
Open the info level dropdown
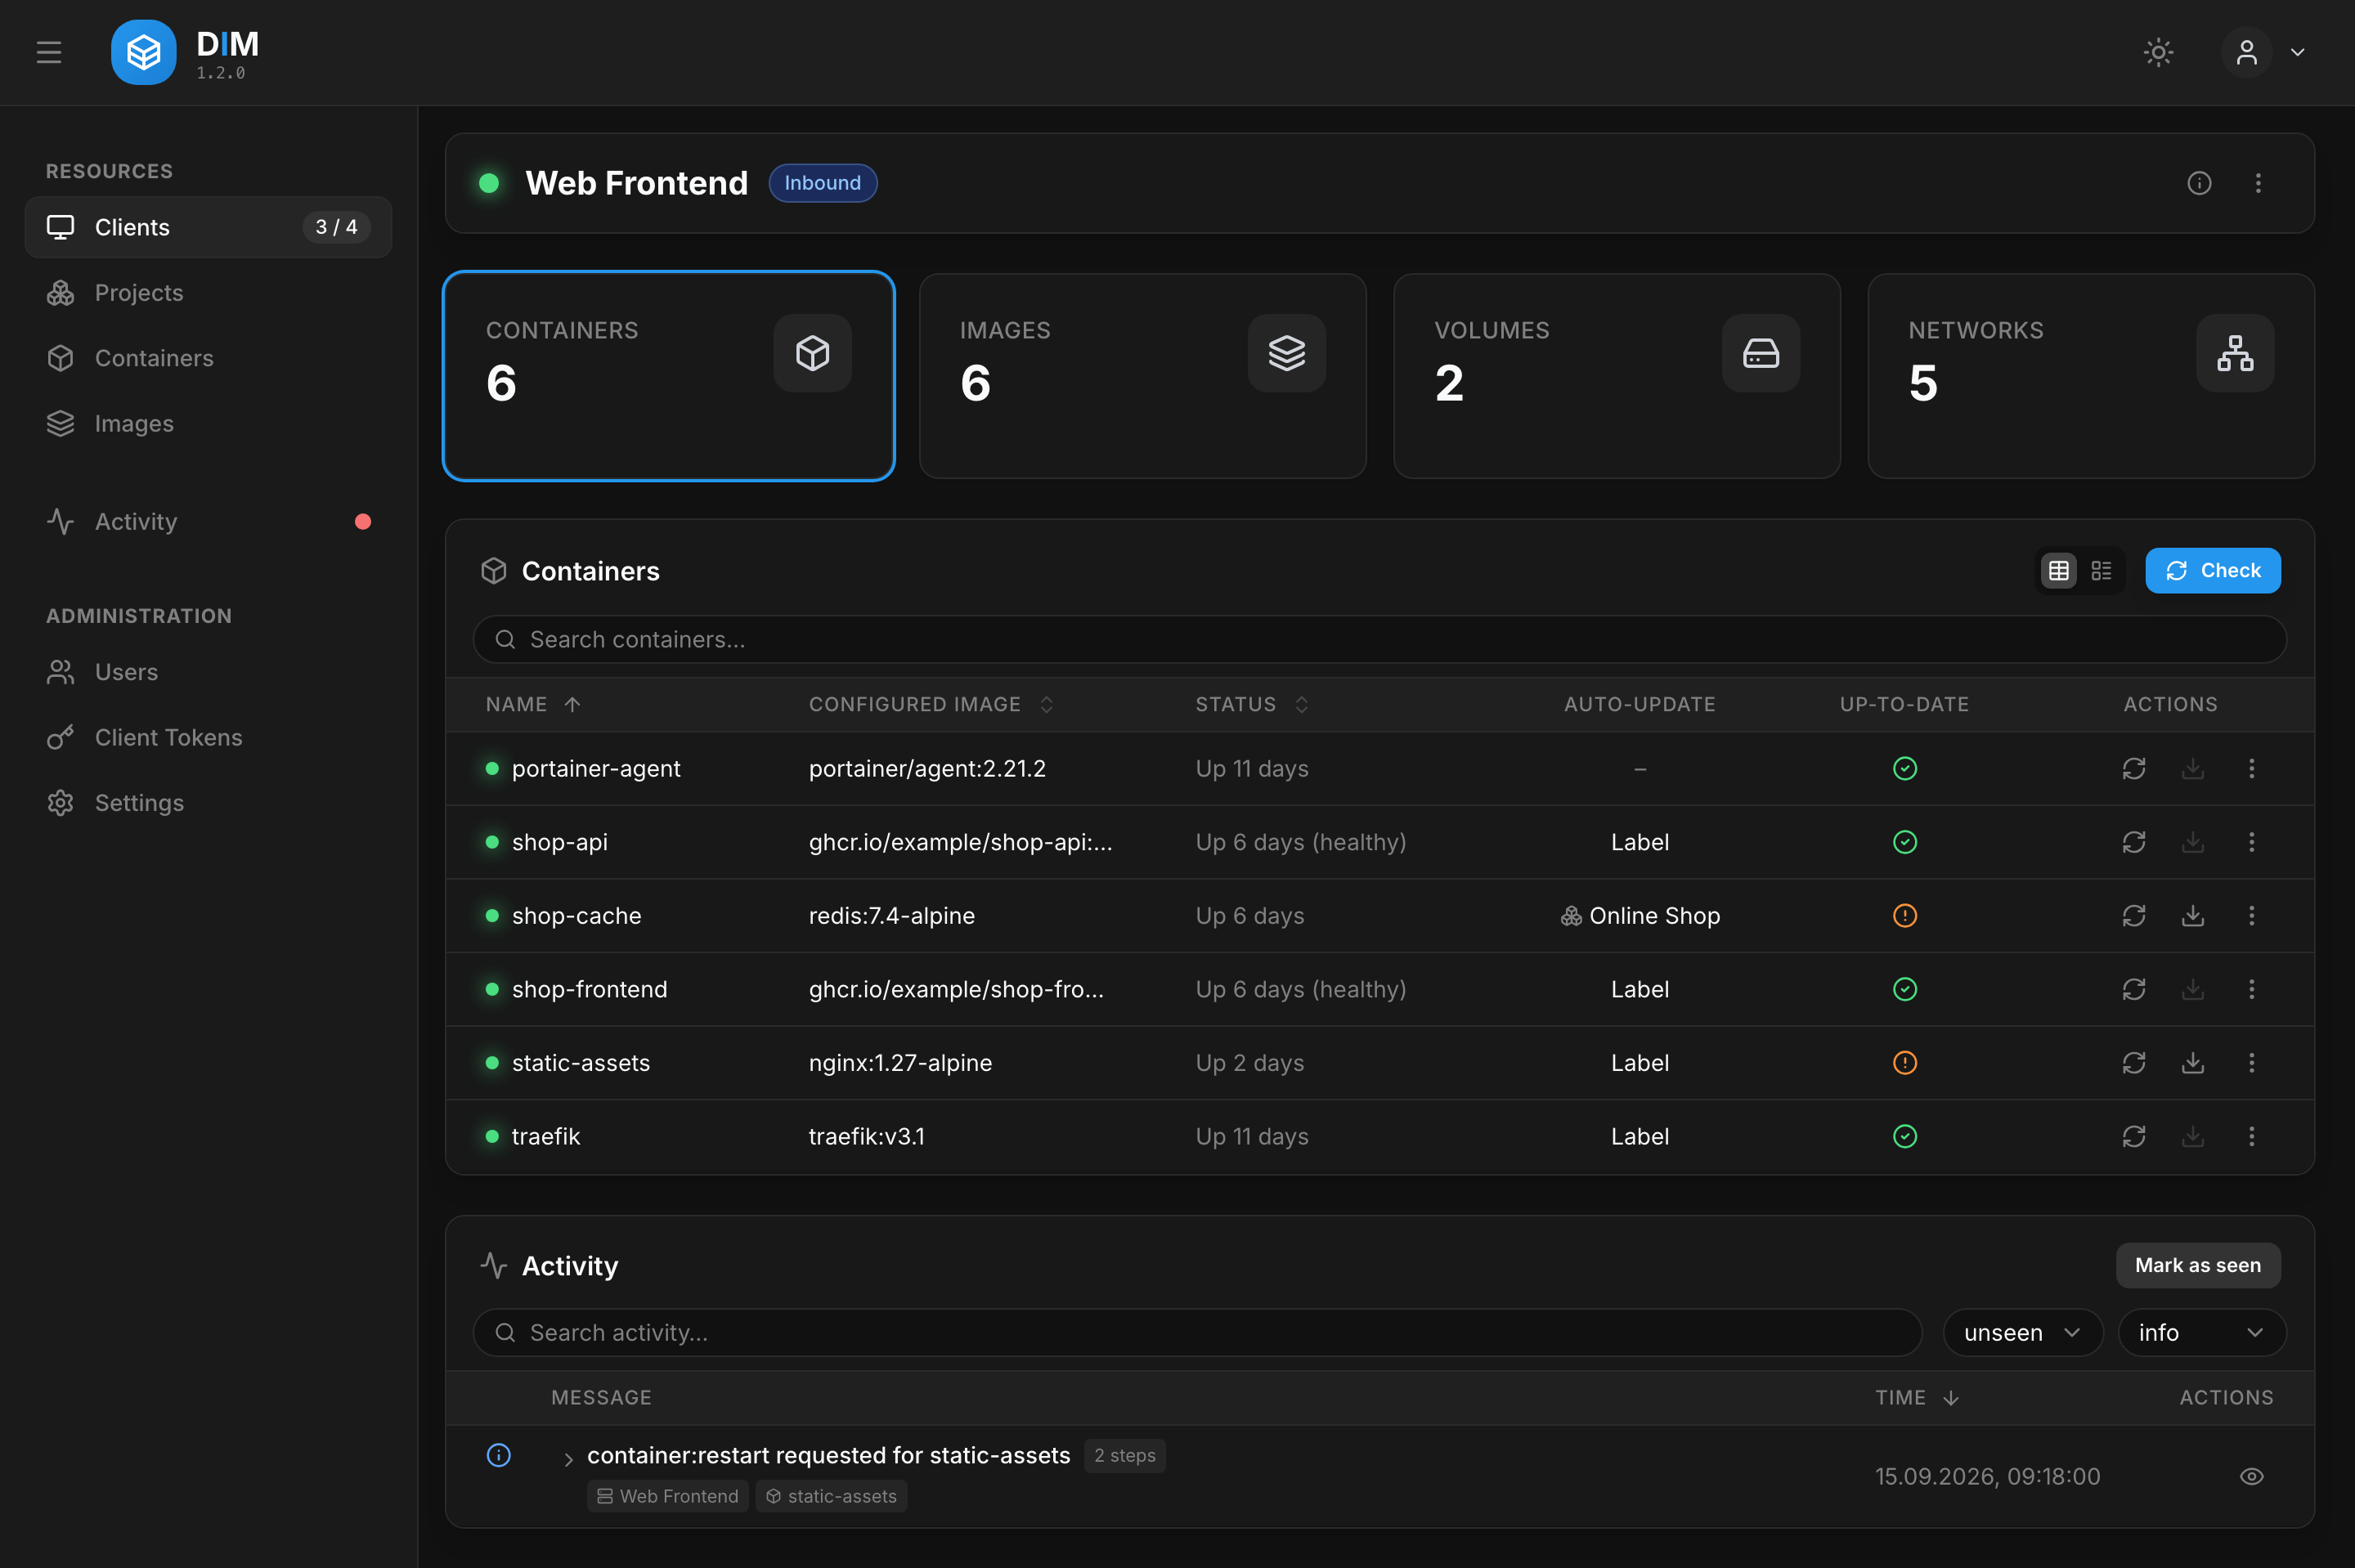(x=2201, y=1332)
